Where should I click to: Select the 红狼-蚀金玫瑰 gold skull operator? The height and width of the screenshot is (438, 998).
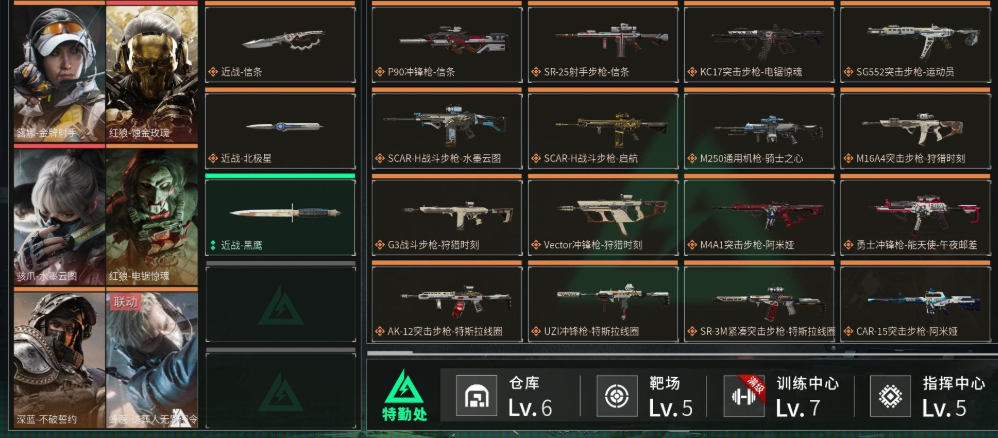152,73
